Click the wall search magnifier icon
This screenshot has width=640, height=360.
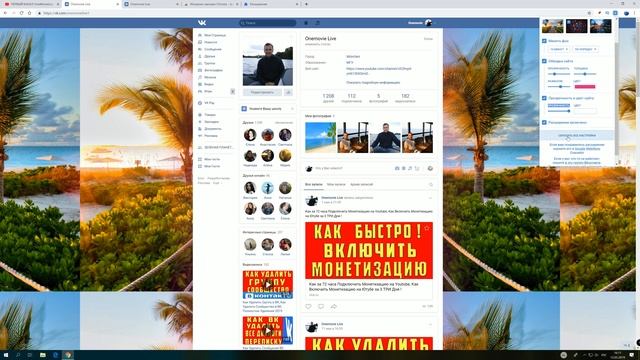coord(431,184)
